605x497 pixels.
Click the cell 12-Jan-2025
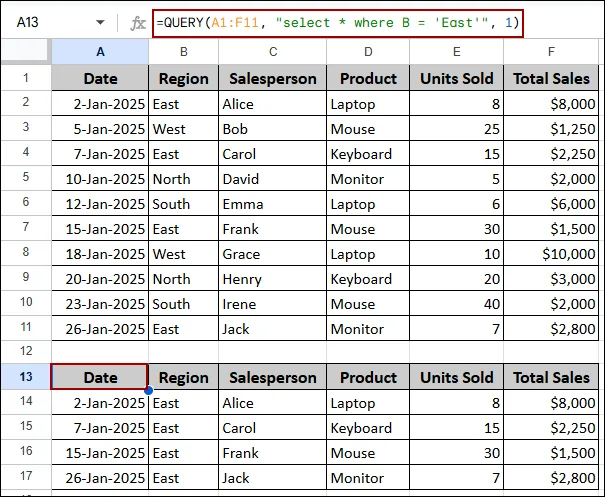coord(100,204)
